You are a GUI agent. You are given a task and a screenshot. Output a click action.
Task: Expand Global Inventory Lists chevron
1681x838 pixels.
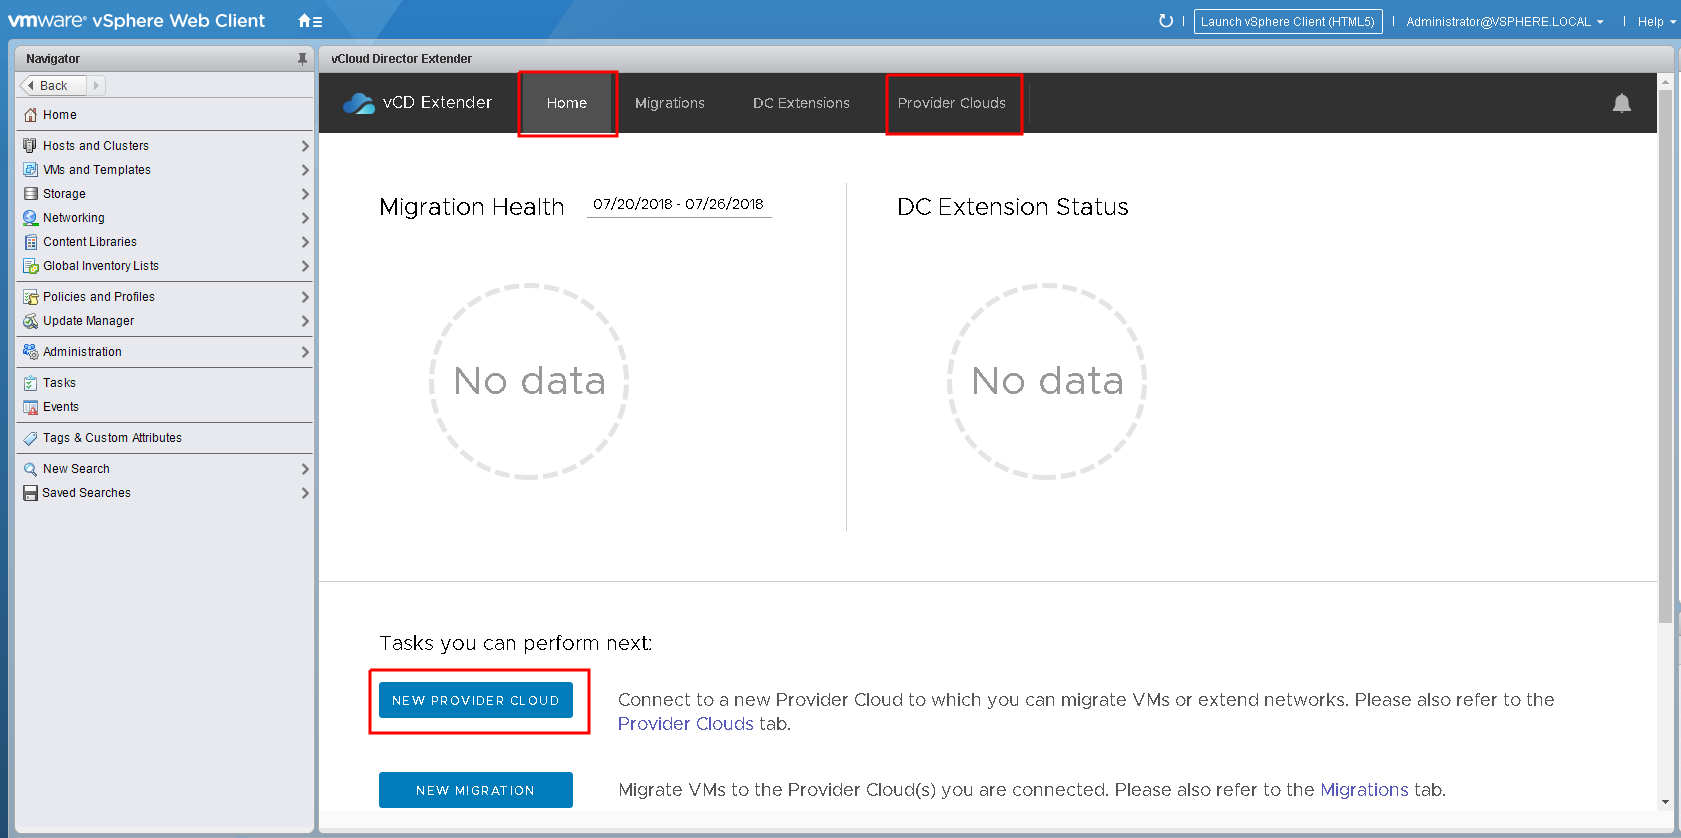click(x=305, y=266)
